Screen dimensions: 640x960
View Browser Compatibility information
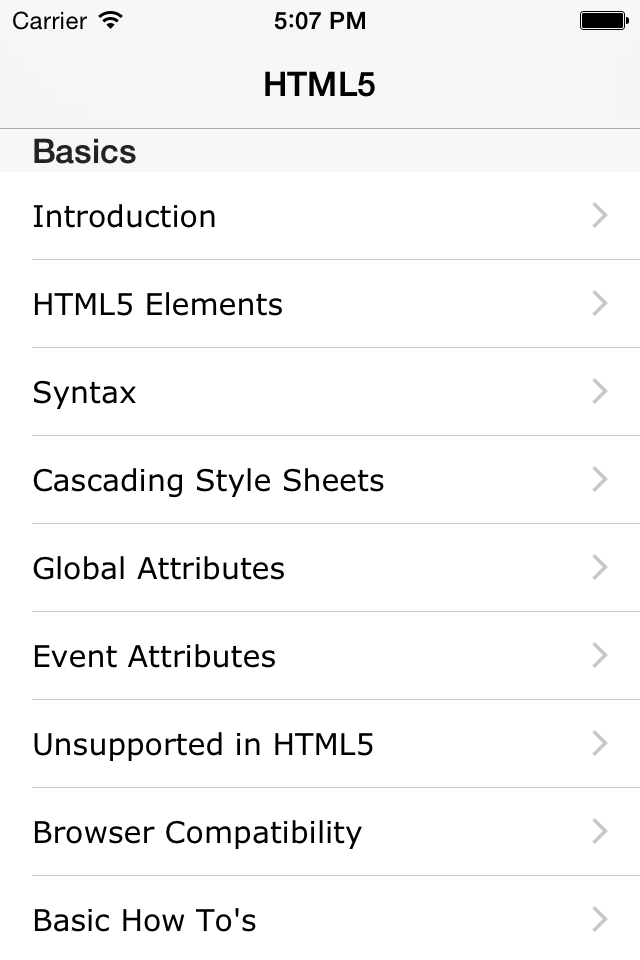(x=197, y=832)
